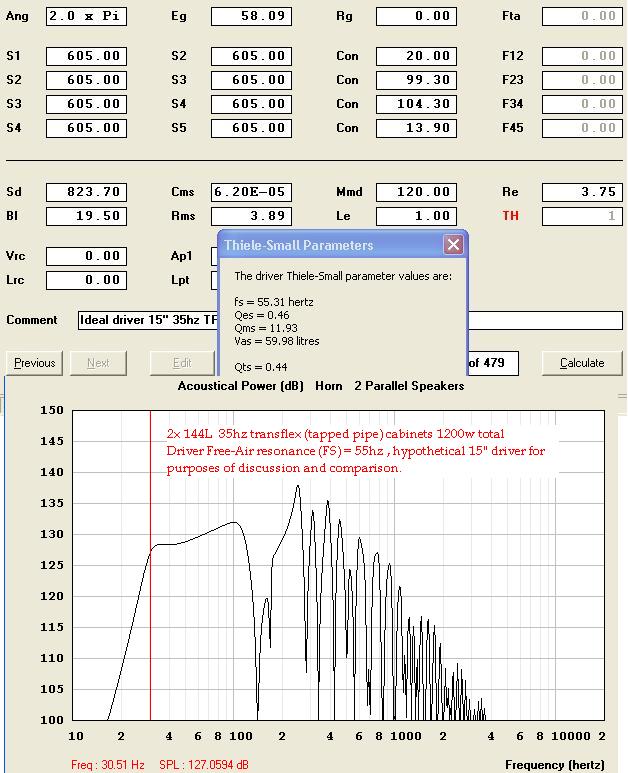628x773 pixels.
Task: Click the Con length field showing 20.00
Action: tap(417, 56)
